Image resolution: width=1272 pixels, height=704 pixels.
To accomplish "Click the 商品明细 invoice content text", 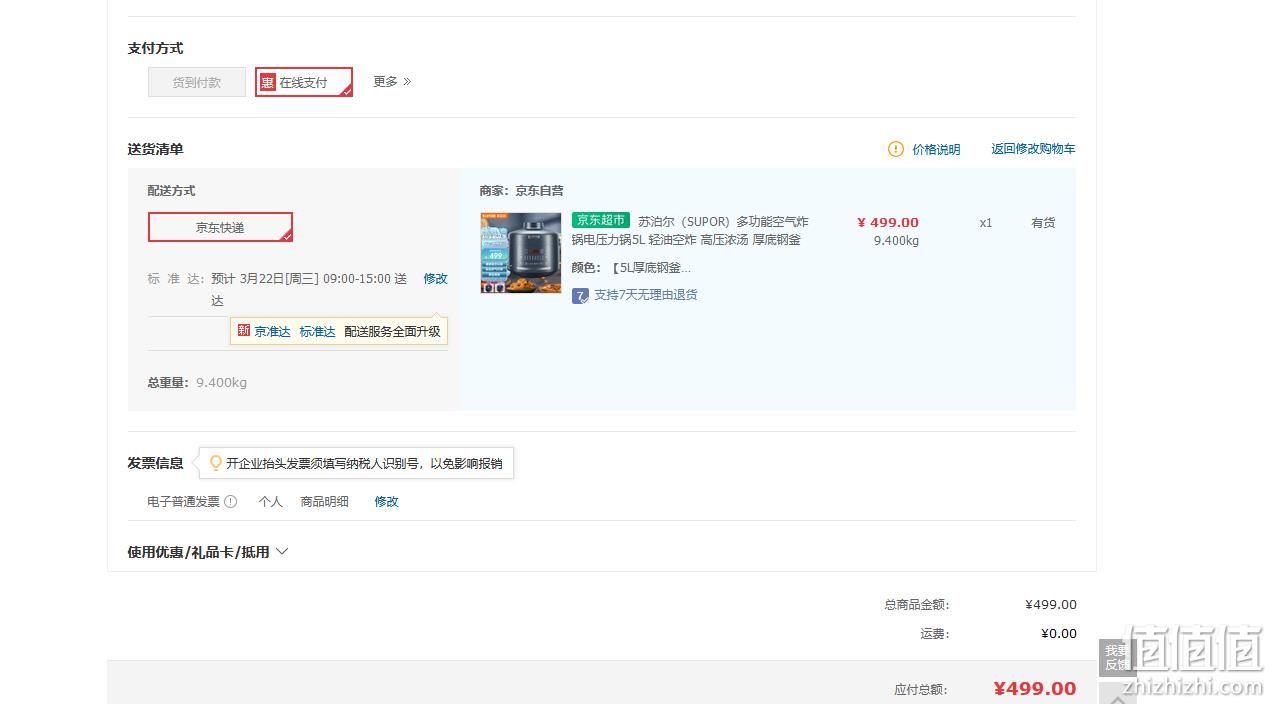I will click(x=325, y=502).
